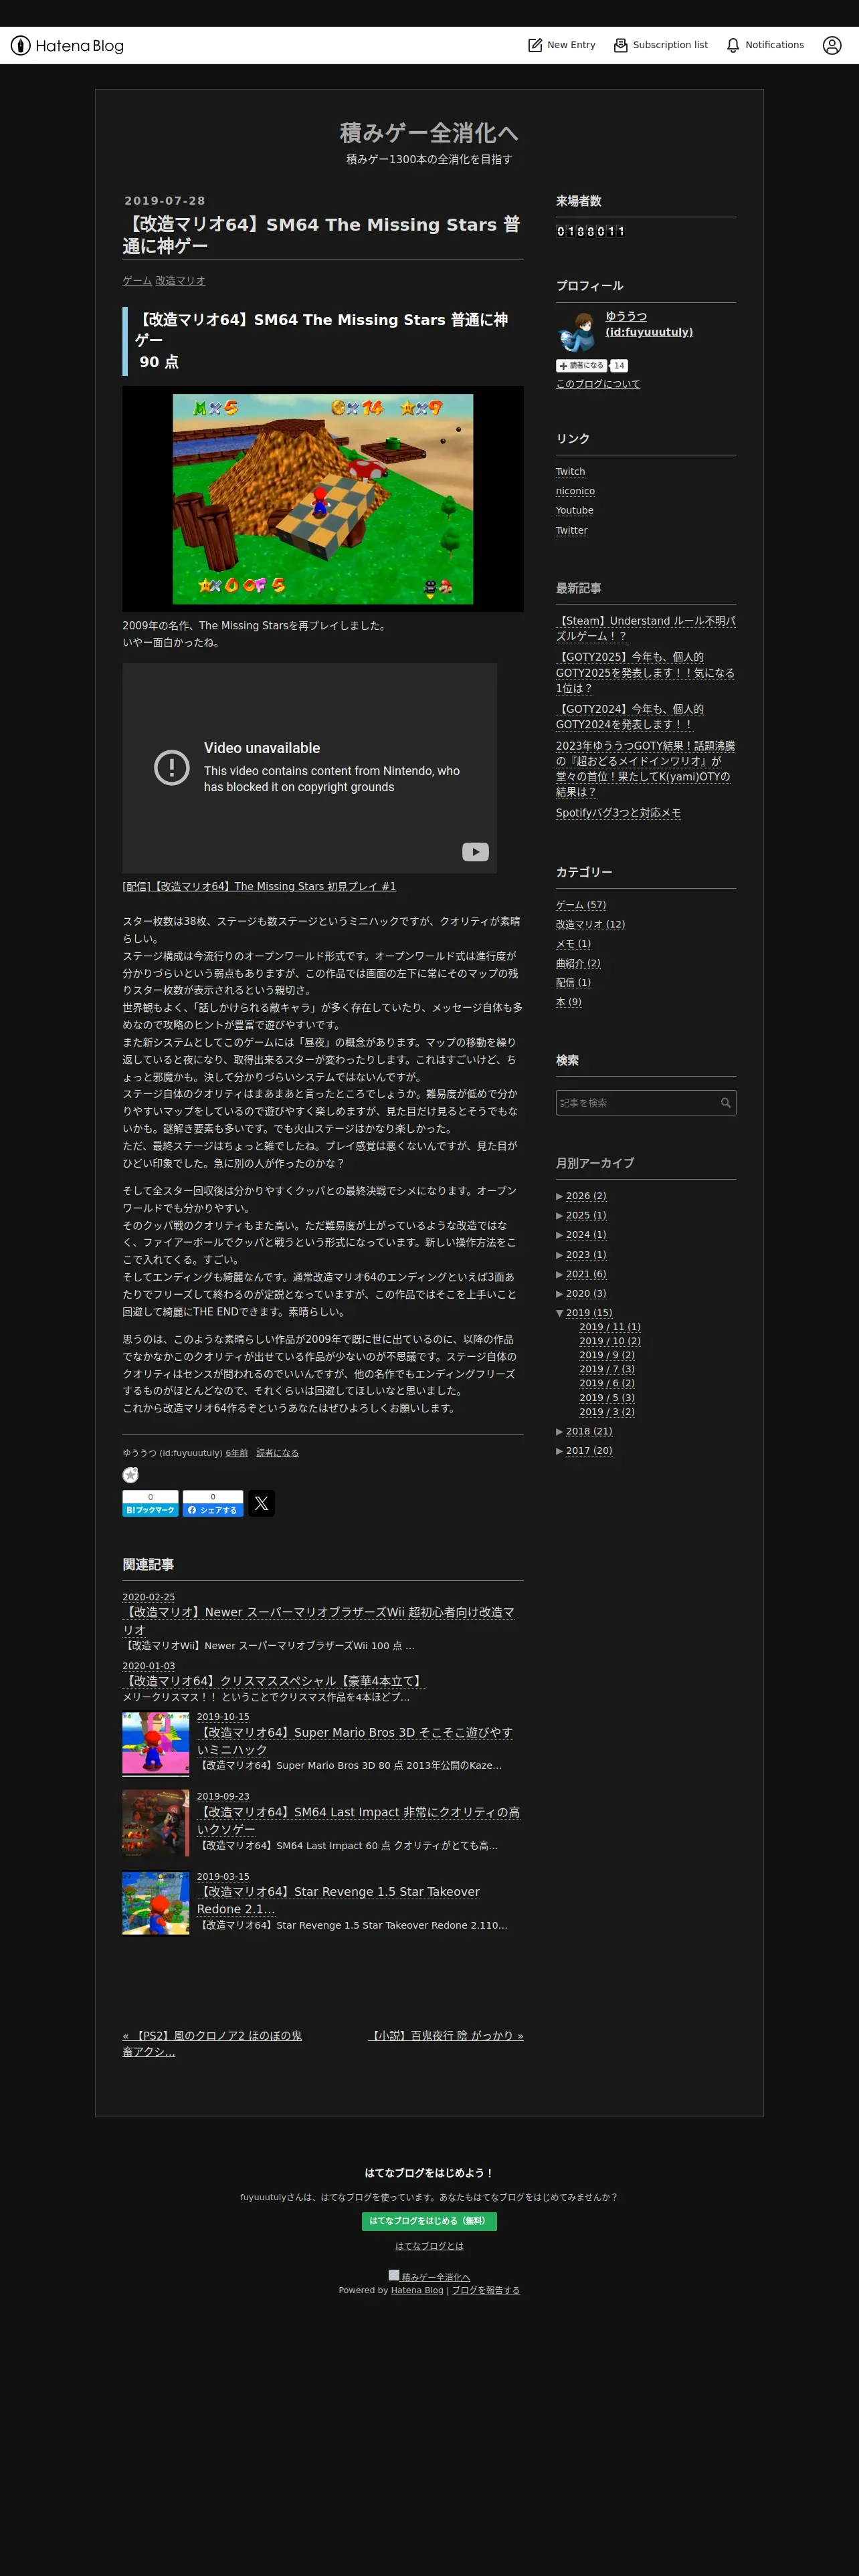Open the blog title 積みゲー全消化へ
The image size is (859, 2576).
click(x=429, y=133)
